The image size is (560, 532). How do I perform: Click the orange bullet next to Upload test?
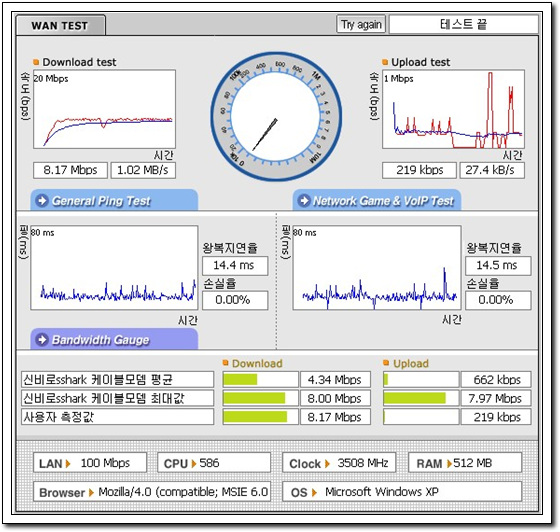tap(385, 62)
